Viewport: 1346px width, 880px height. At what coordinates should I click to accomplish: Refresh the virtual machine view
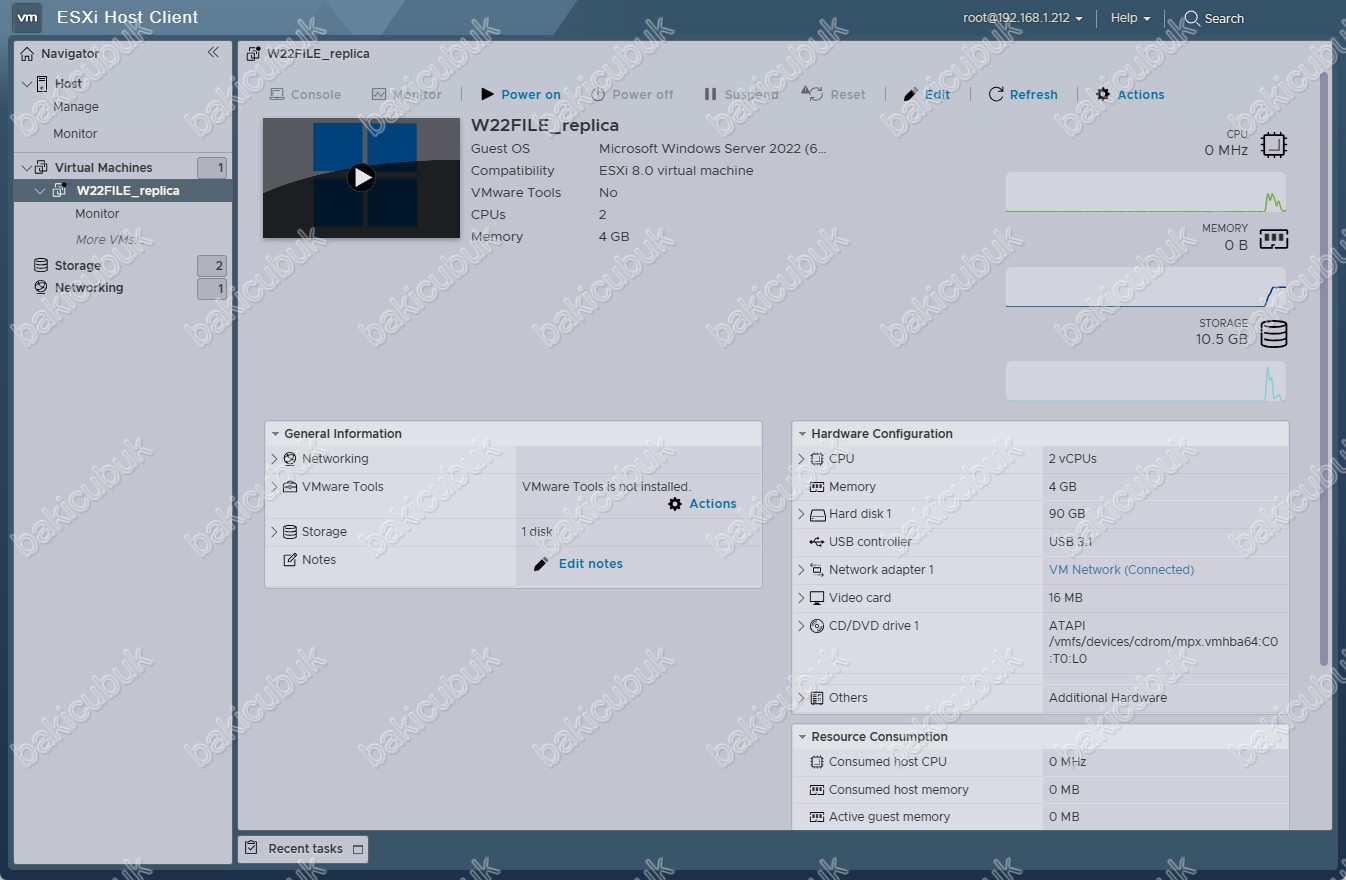[x=1023, y=95]
